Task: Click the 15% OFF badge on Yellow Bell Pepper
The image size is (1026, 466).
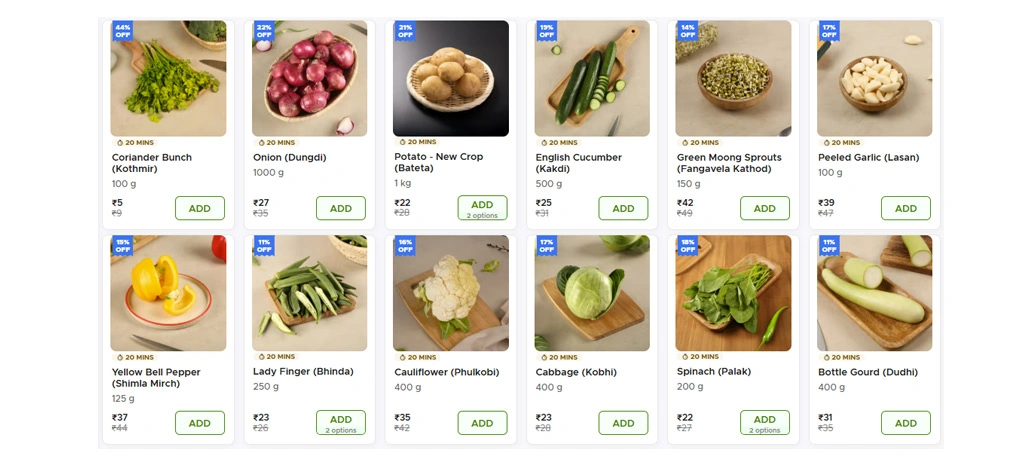Action: click(123, 245)
